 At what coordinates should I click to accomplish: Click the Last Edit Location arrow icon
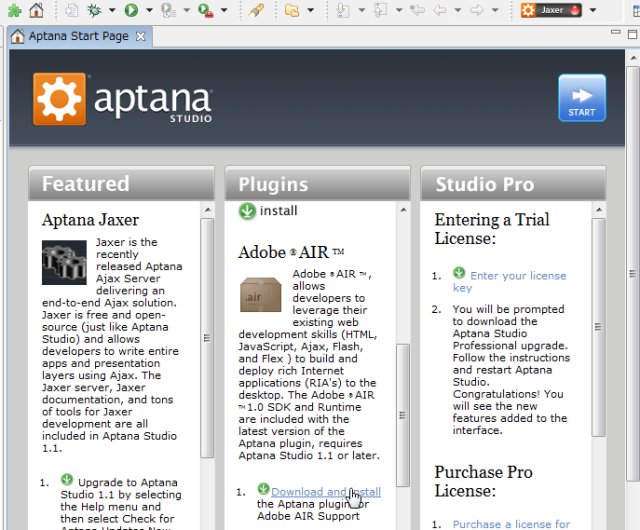[x=417, y=10]
